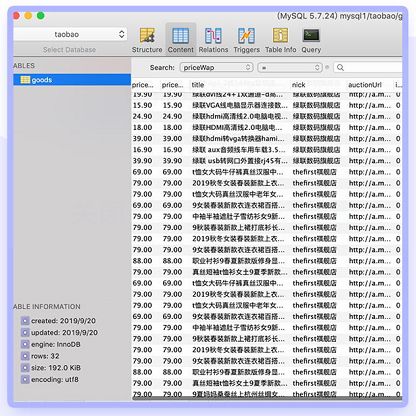This screenshot has height=416, width=416.
Task: Open the equals operator dropdown
Action: click(290, 68)
